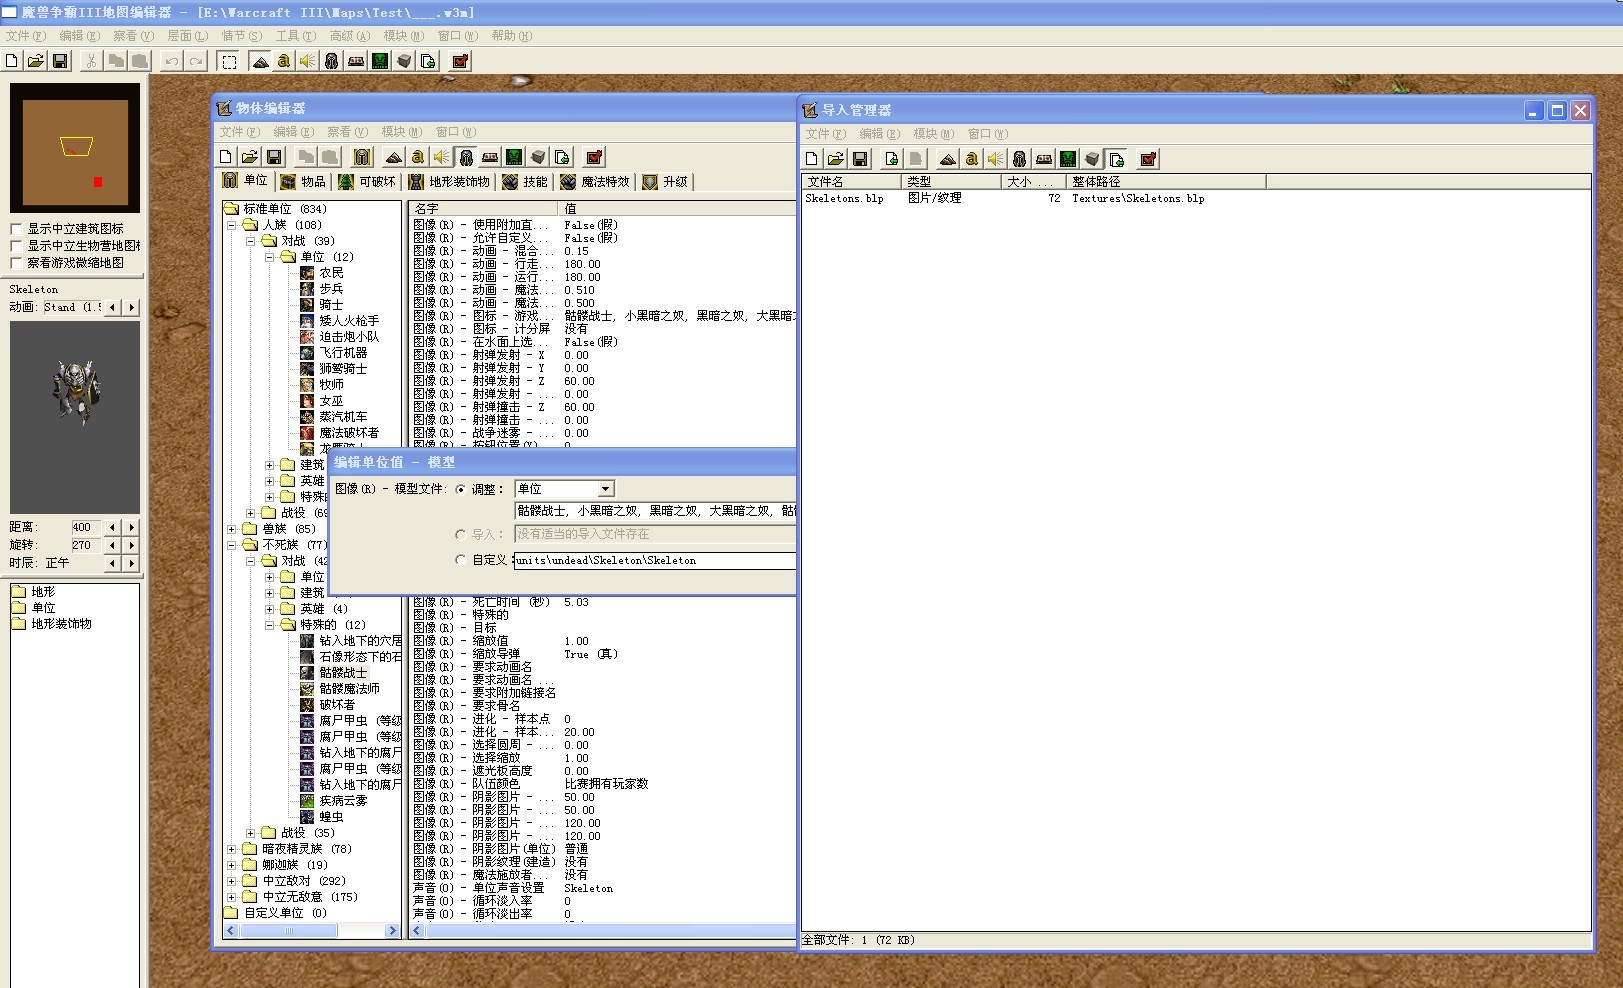This screenshot has width=1623, height=988.
Task: Click Open Map icon in main toolbar
Action: 36,61
